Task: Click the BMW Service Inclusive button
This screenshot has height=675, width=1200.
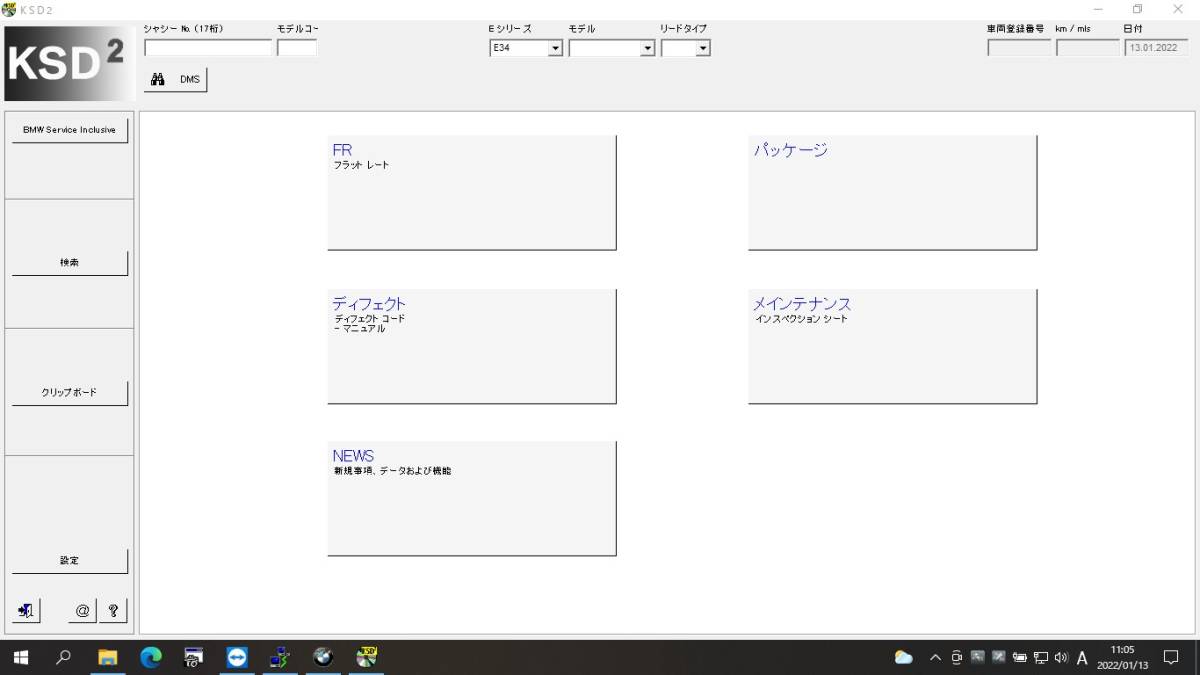Action: (70, 130)
